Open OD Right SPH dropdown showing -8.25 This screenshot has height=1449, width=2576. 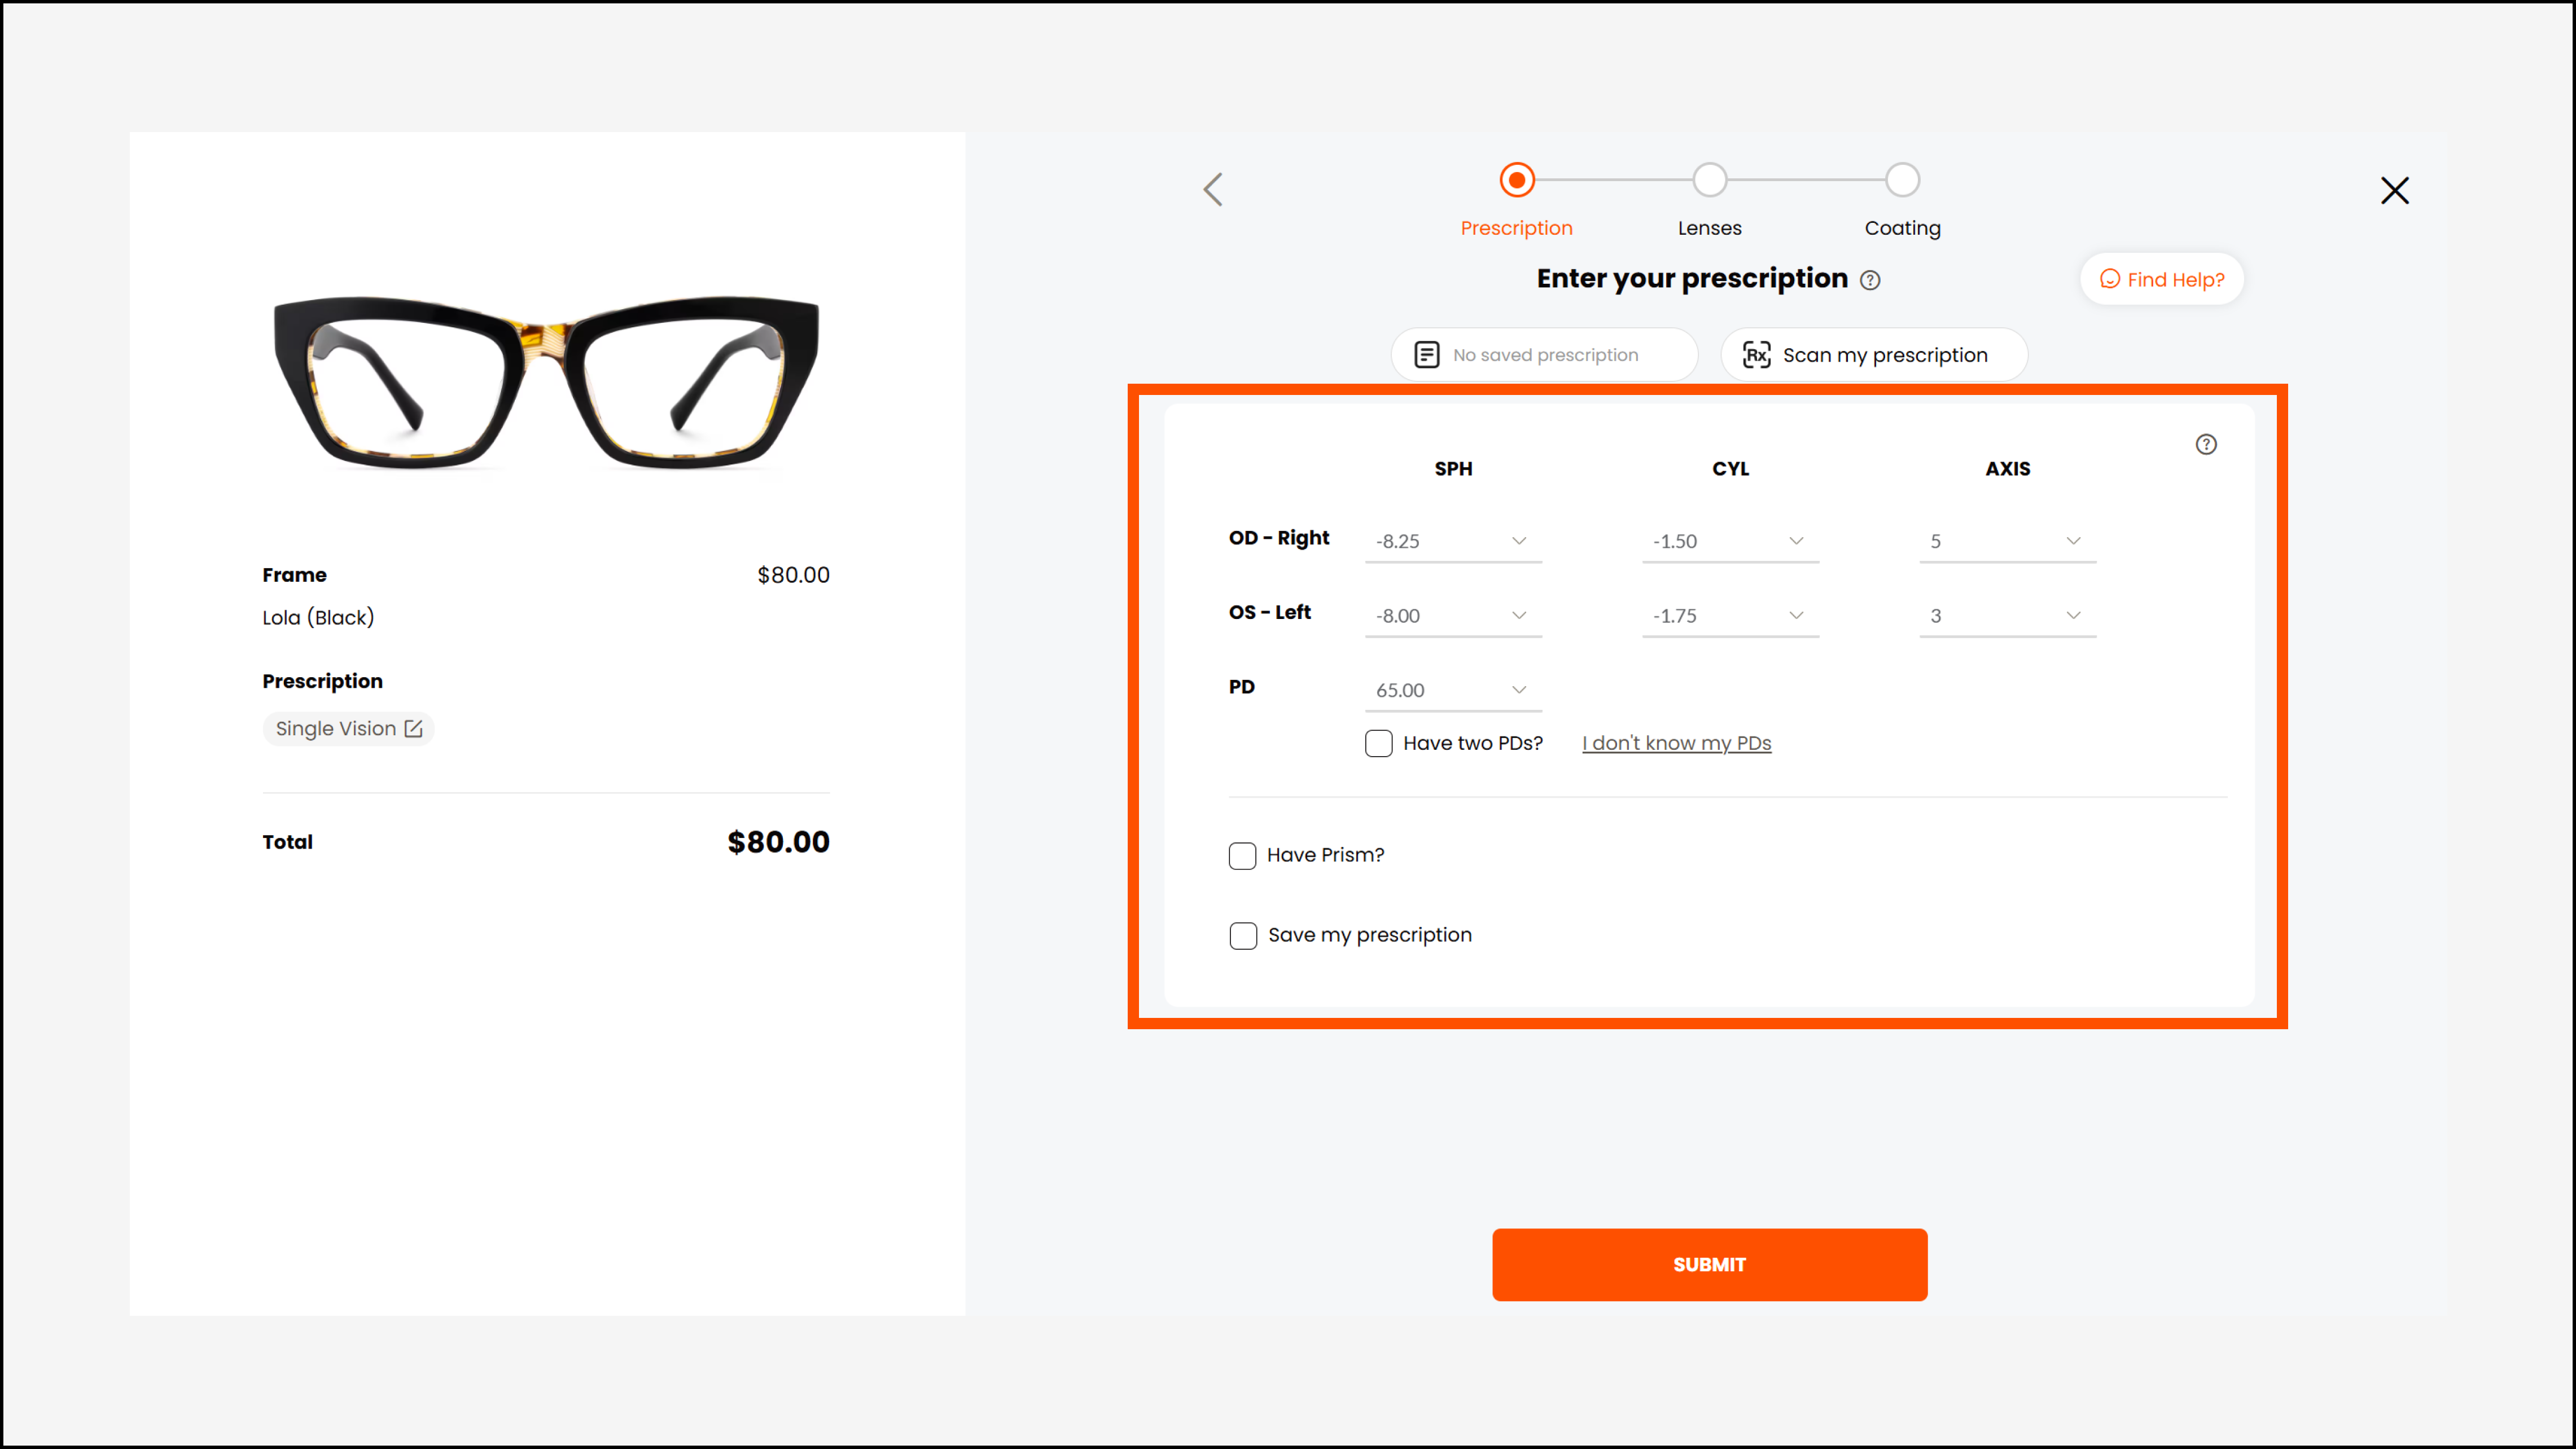(1452, 541)
